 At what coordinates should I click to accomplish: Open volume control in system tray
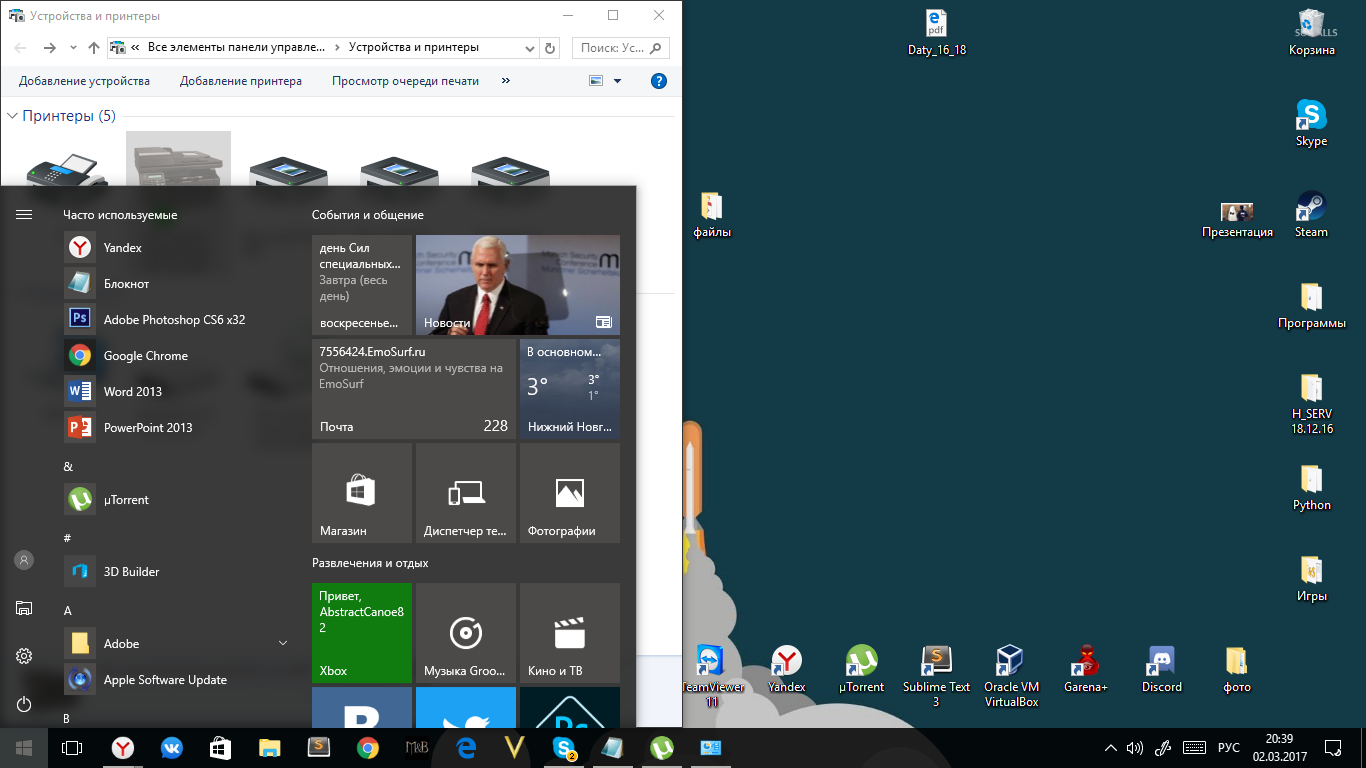coord(1135,747)
